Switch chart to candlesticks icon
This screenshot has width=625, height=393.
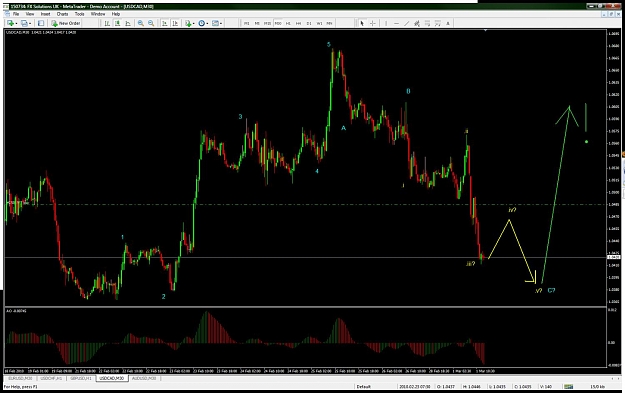tap(117, 24)
